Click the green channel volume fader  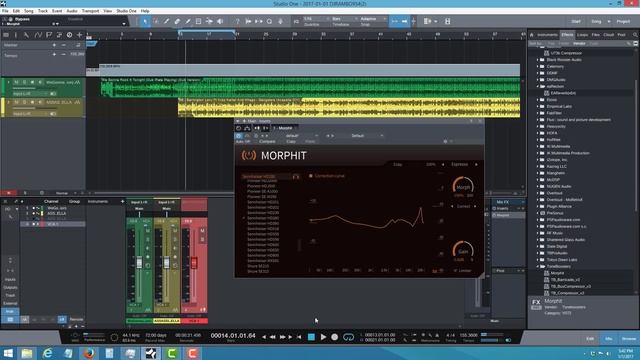click(139, 262)
